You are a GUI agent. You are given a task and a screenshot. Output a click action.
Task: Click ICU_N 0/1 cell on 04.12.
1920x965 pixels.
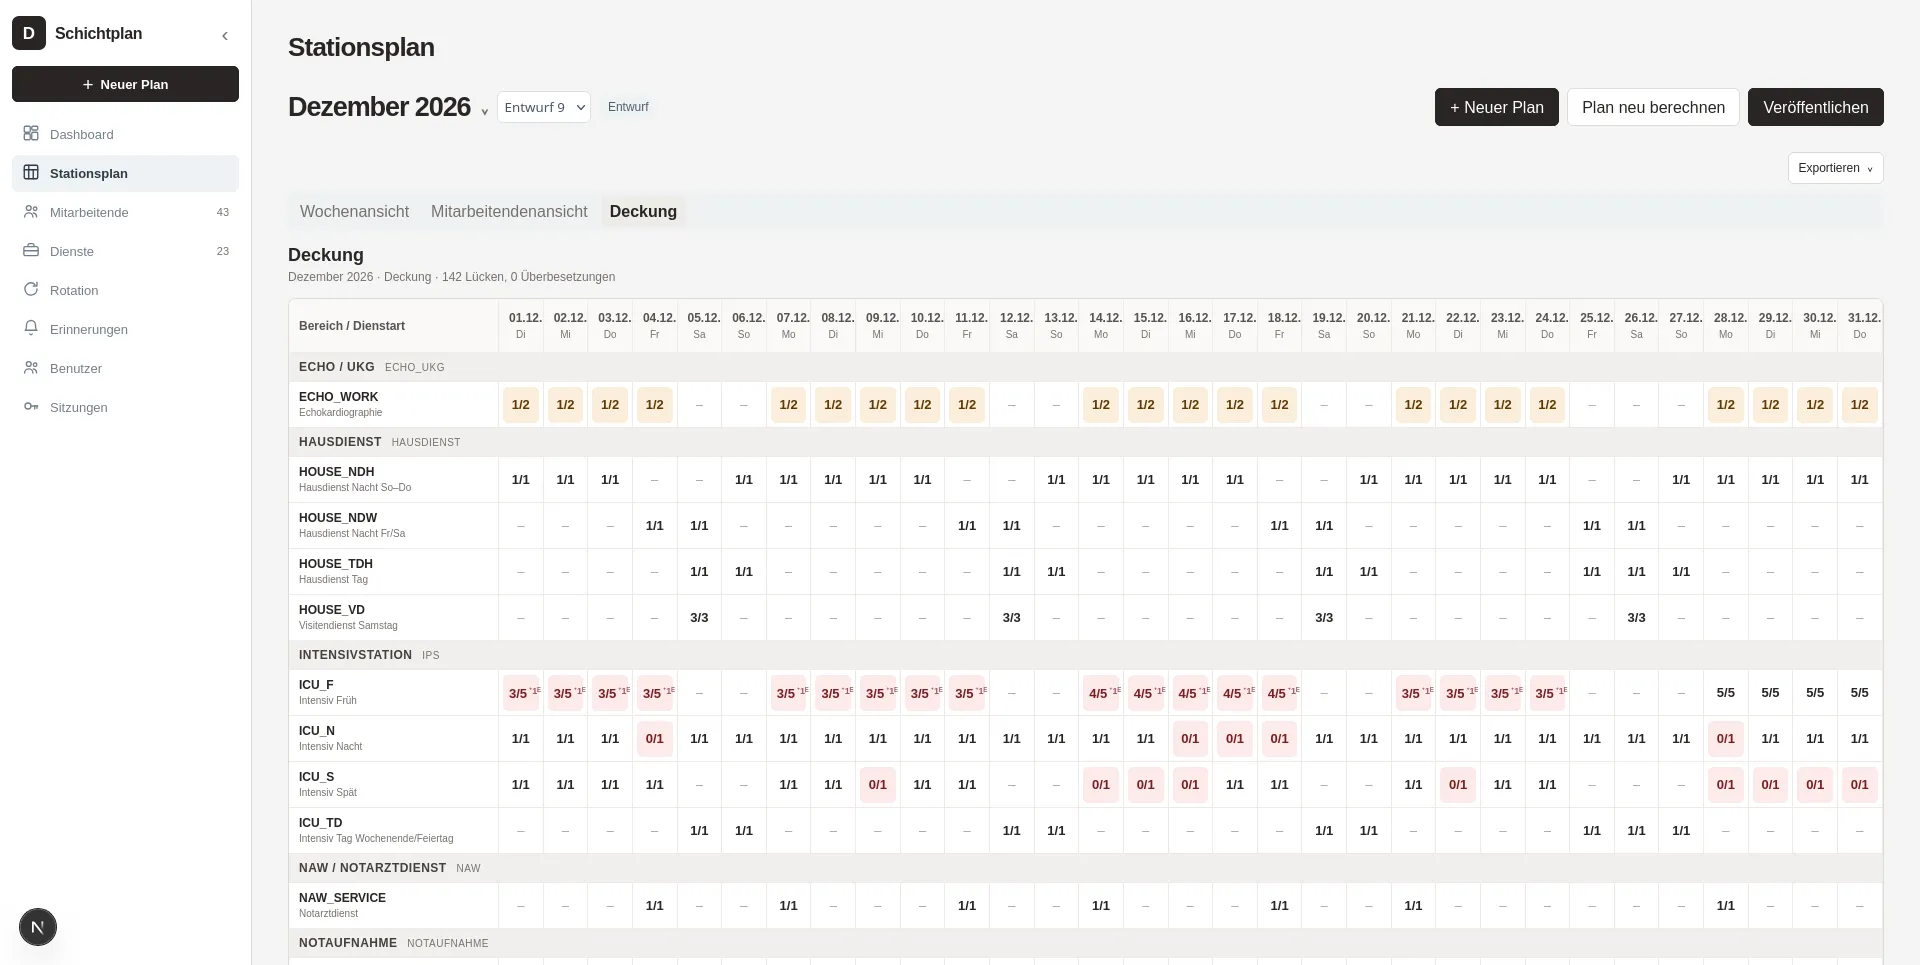655,739
